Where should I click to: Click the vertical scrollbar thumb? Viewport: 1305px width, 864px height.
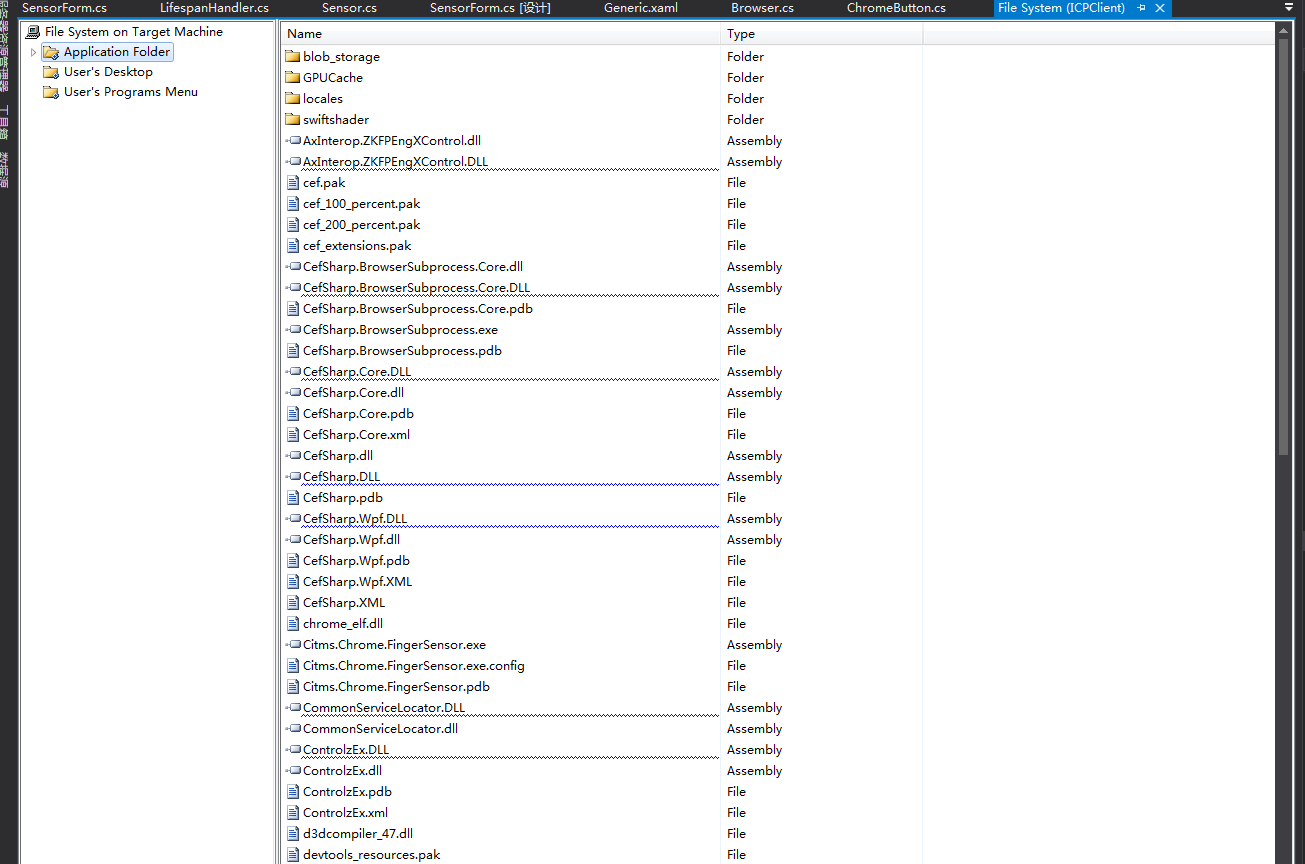(1284, 247)
